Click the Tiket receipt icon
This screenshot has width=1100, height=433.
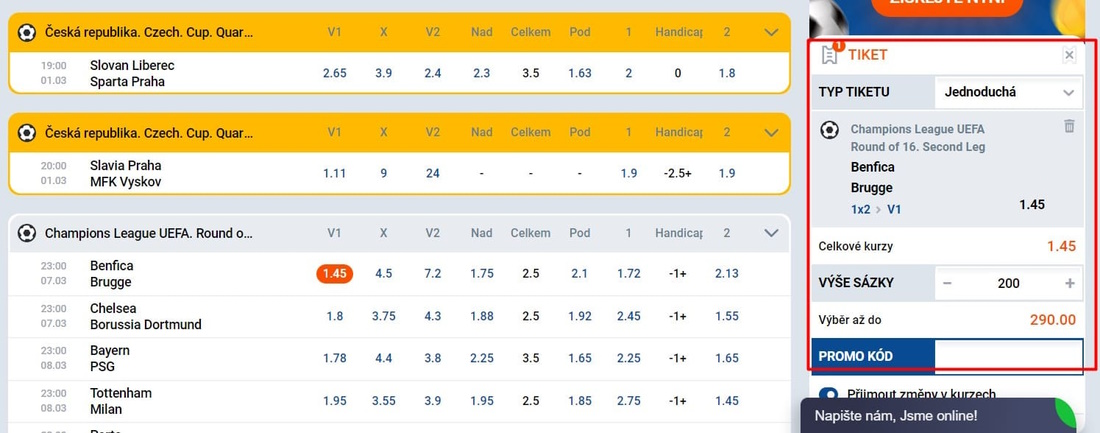pyautogui.click(x=830, y=55)
